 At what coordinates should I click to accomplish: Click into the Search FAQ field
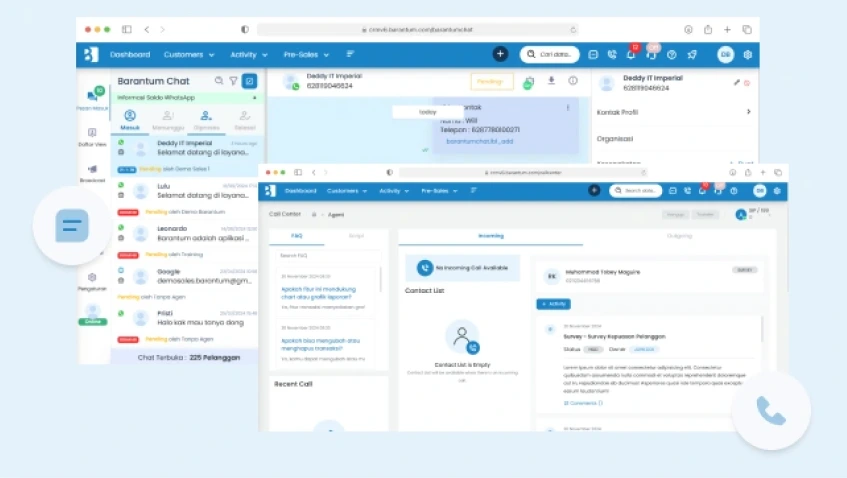coord(328,255)
